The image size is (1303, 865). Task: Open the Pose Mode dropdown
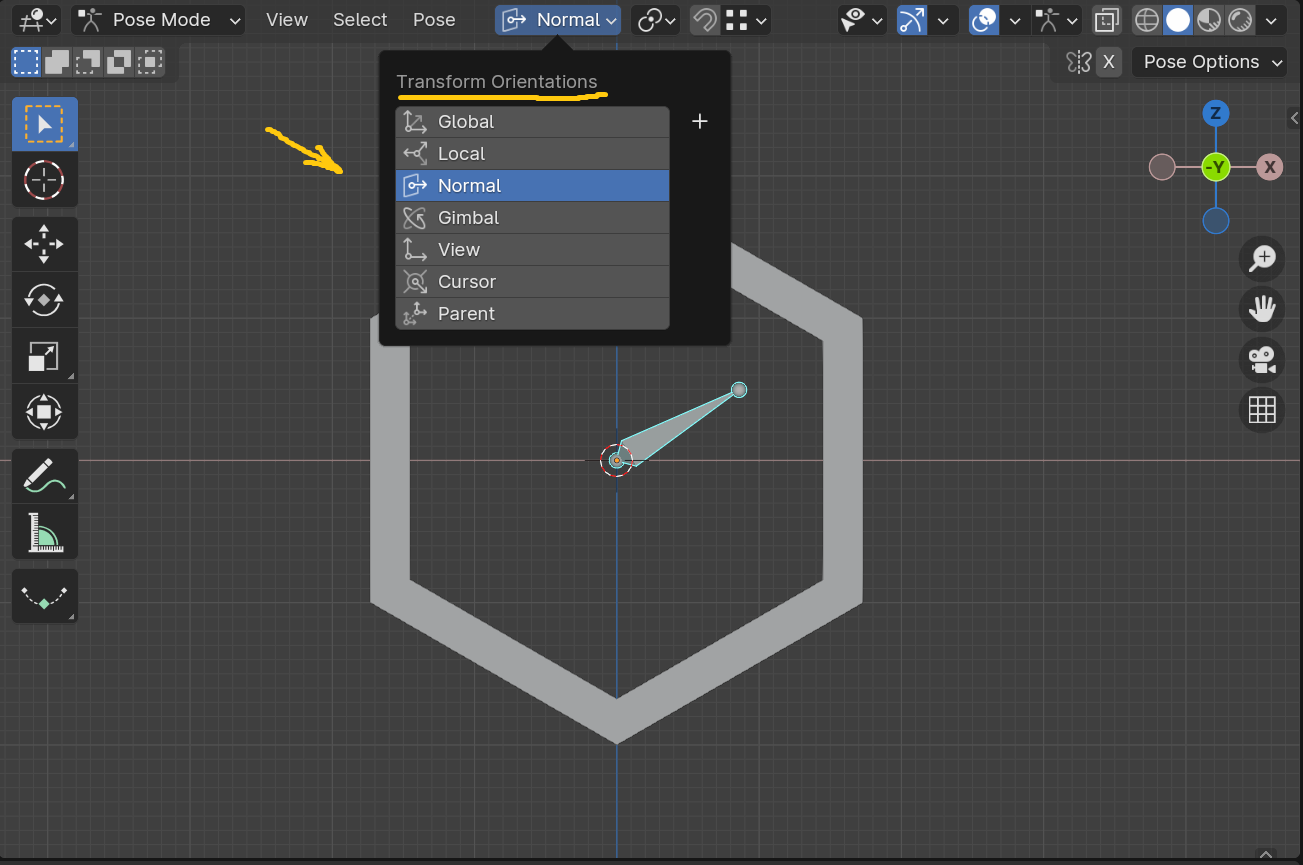click(158, 20)
